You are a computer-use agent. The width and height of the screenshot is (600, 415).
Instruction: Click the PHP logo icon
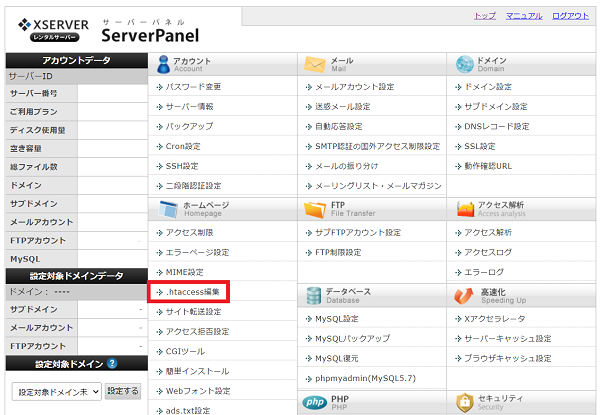click(x=315, y=402)
